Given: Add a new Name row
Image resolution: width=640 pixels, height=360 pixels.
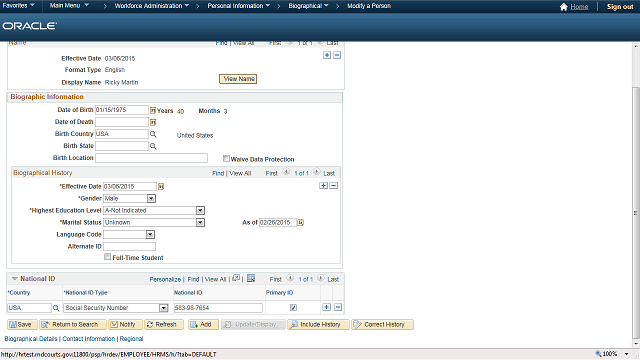Looking at the screenshot, I should pos(327,55).
